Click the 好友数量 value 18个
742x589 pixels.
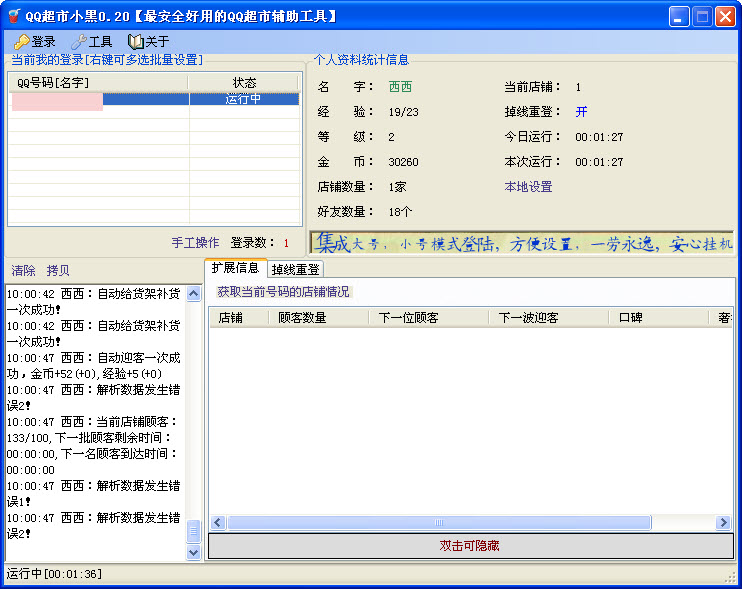coord(400,212)
